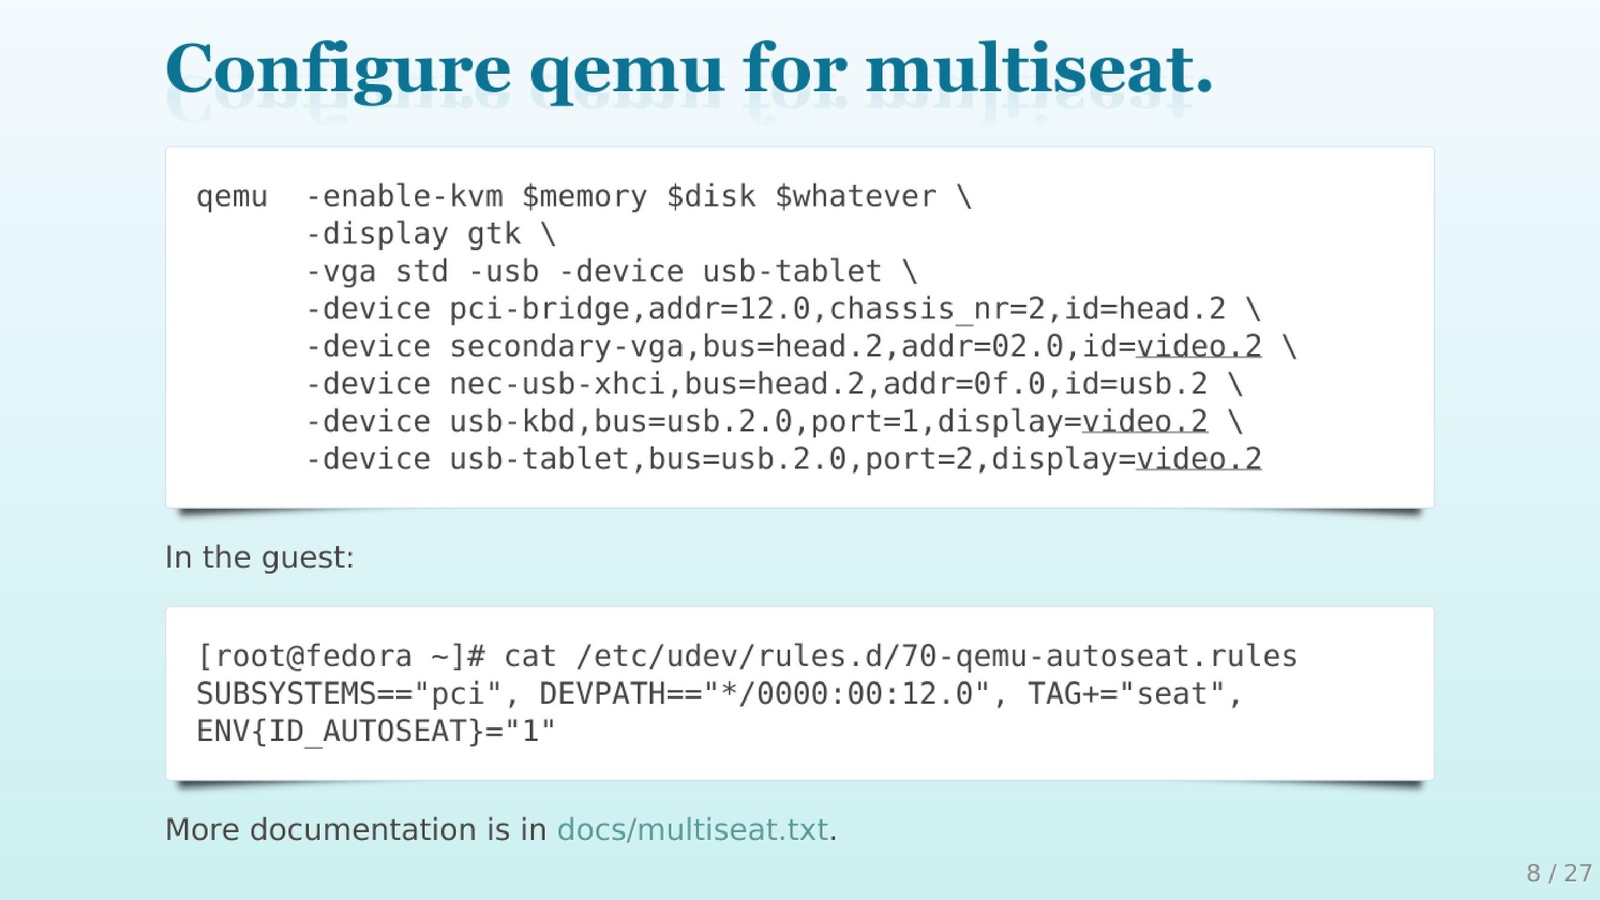Click the 'qemu' command at code start

click(232, 197)
